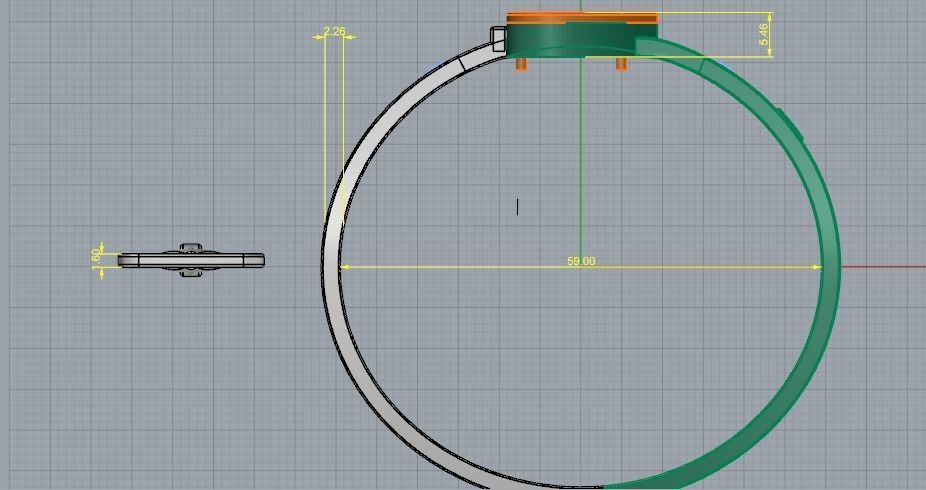Select the 1.60 dimension label
The width and height of the screenshot is (926, 490).
click(x=96, y=260)
